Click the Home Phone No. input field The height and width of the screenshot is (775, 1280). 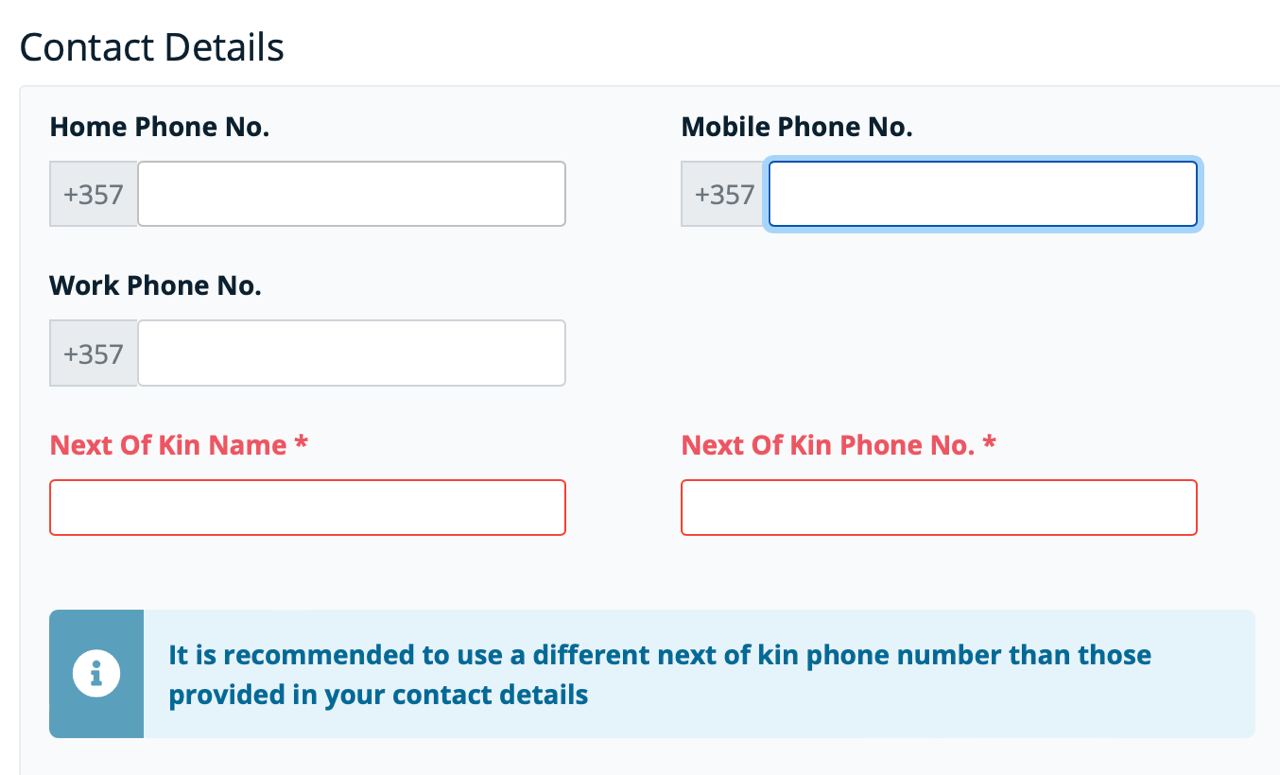pyautogui.click(x=351, y=194)
